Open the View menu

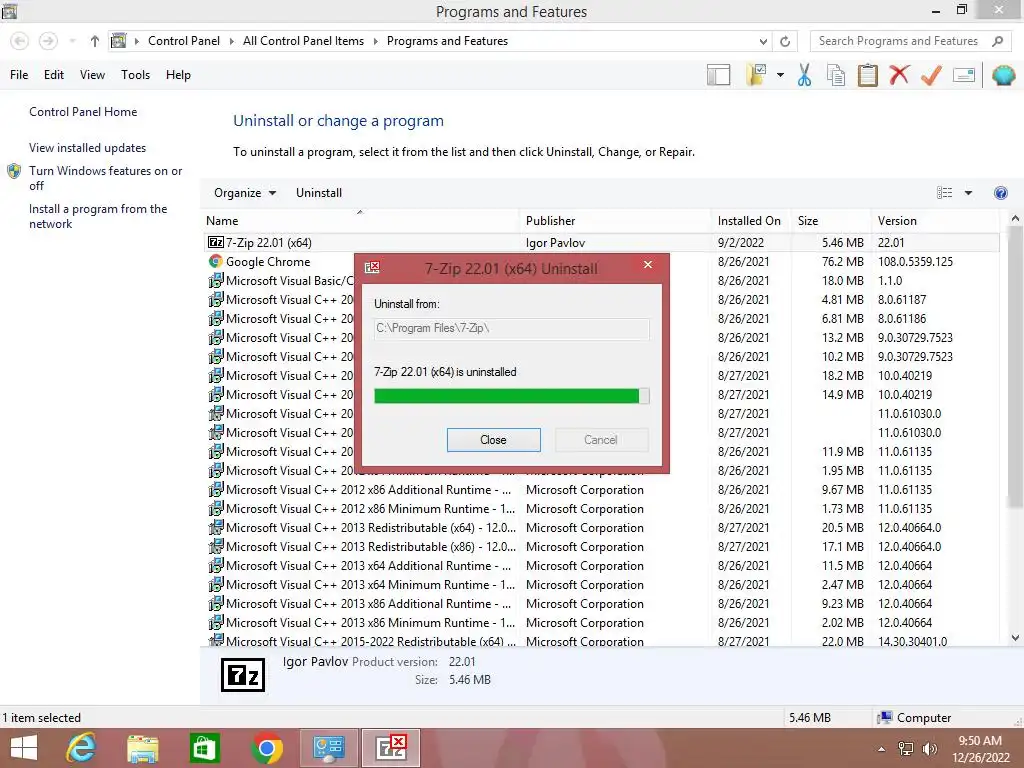[92, 75]
